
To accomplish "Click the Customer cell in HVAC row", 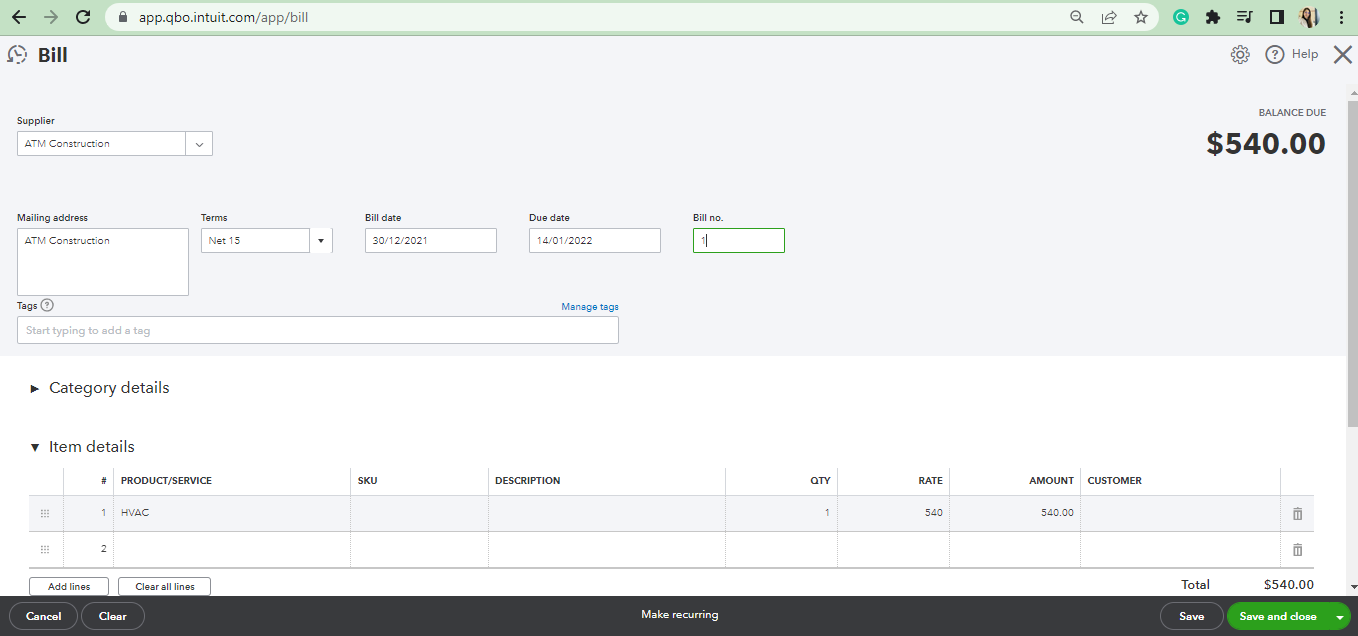I will click(1180, 513).
